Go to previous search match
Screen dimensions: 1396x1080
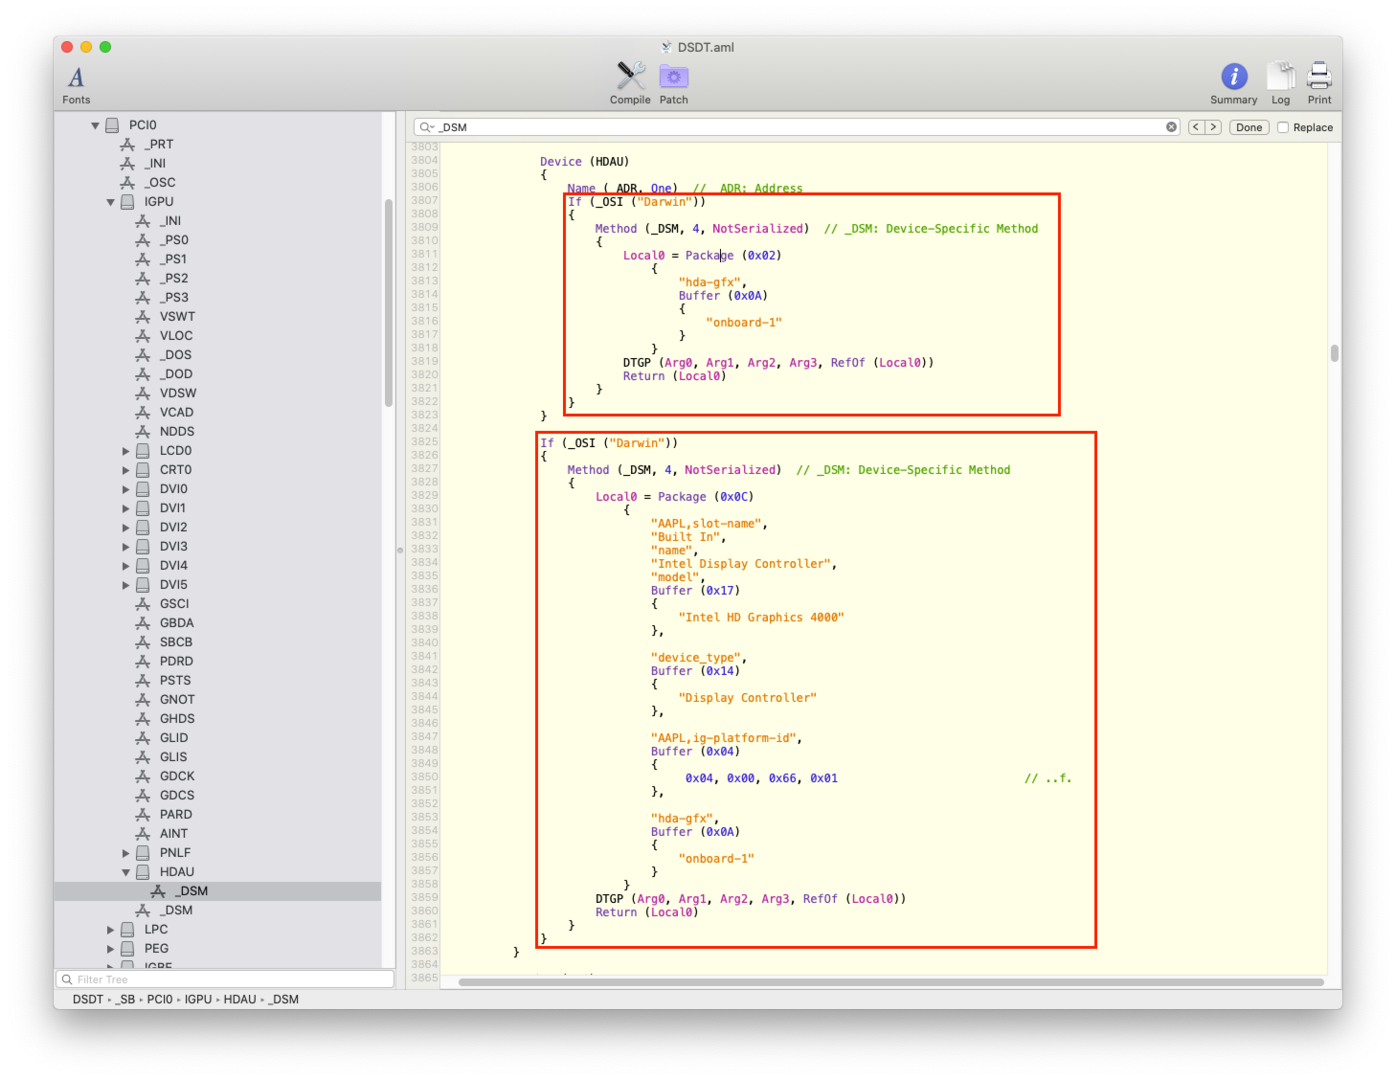click(1196, 127)
